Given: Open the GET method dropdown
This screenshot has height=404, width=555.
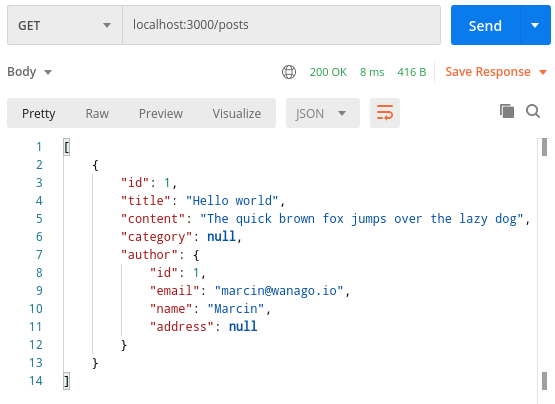Looking at the screenshot, I should click(65, 25).
